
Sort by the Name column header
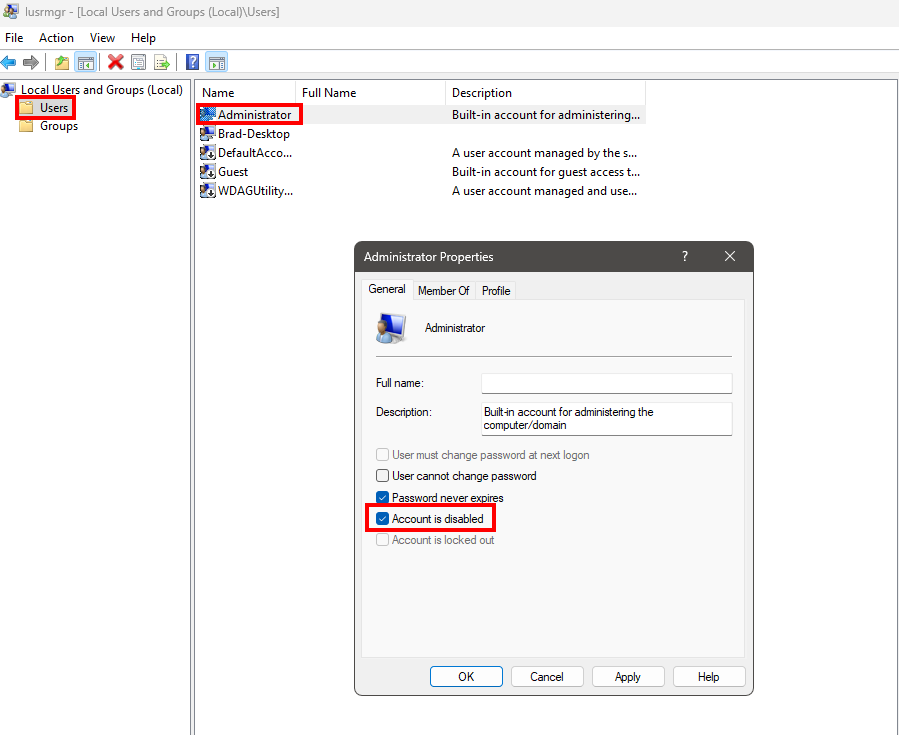245,93
